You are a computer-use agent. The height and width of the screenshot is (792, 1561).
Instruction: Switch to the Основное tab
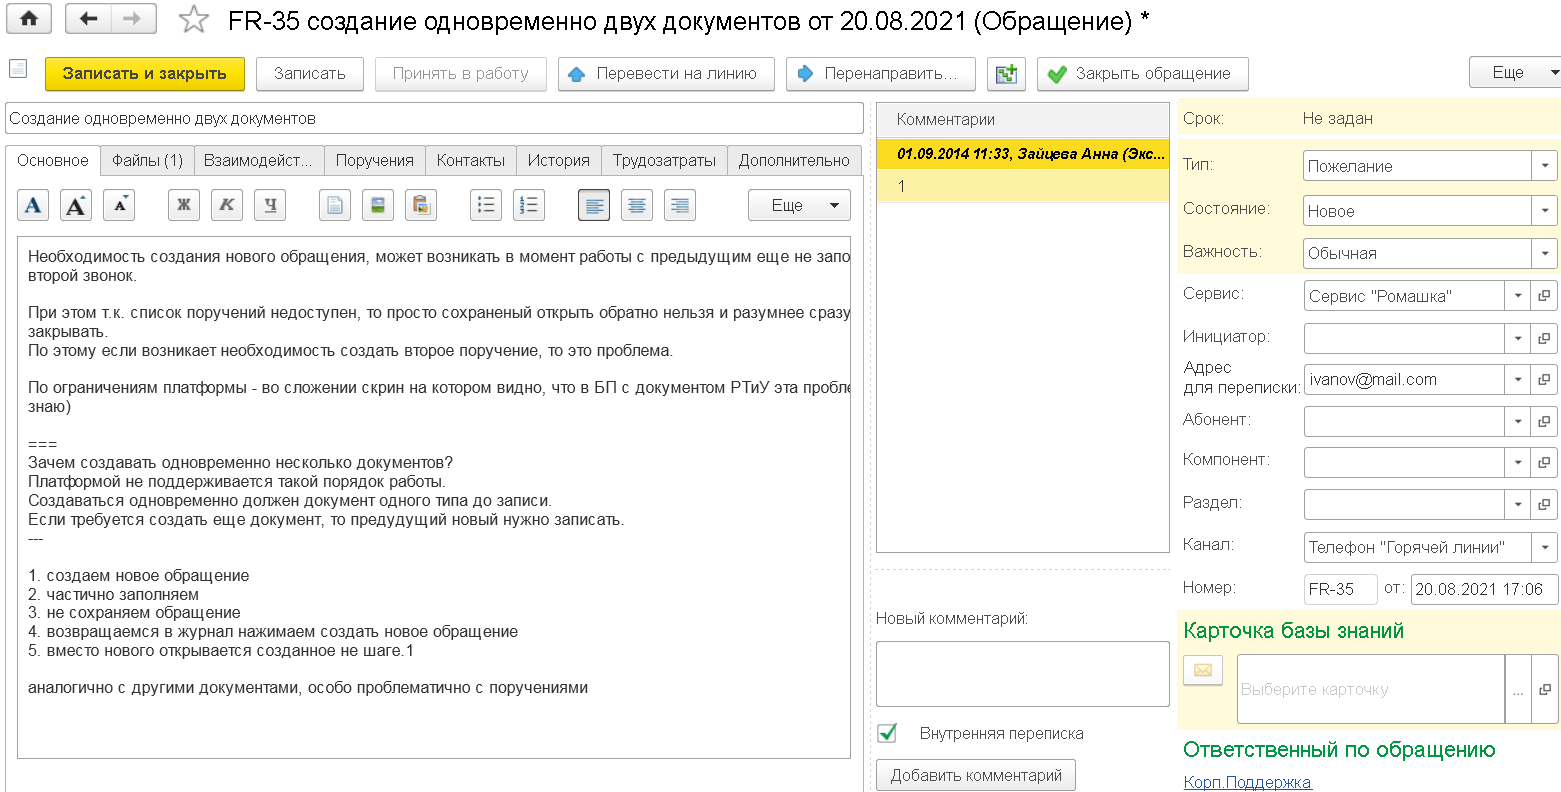coord(53,160)
